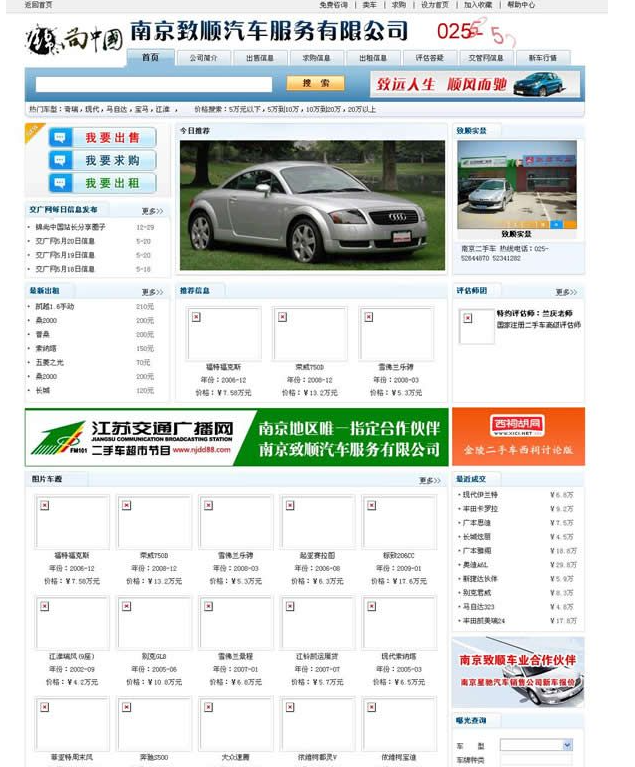Click inside the search text field
Screen dimensions: 635x767
pyautogui.click(x=154, y=84)
